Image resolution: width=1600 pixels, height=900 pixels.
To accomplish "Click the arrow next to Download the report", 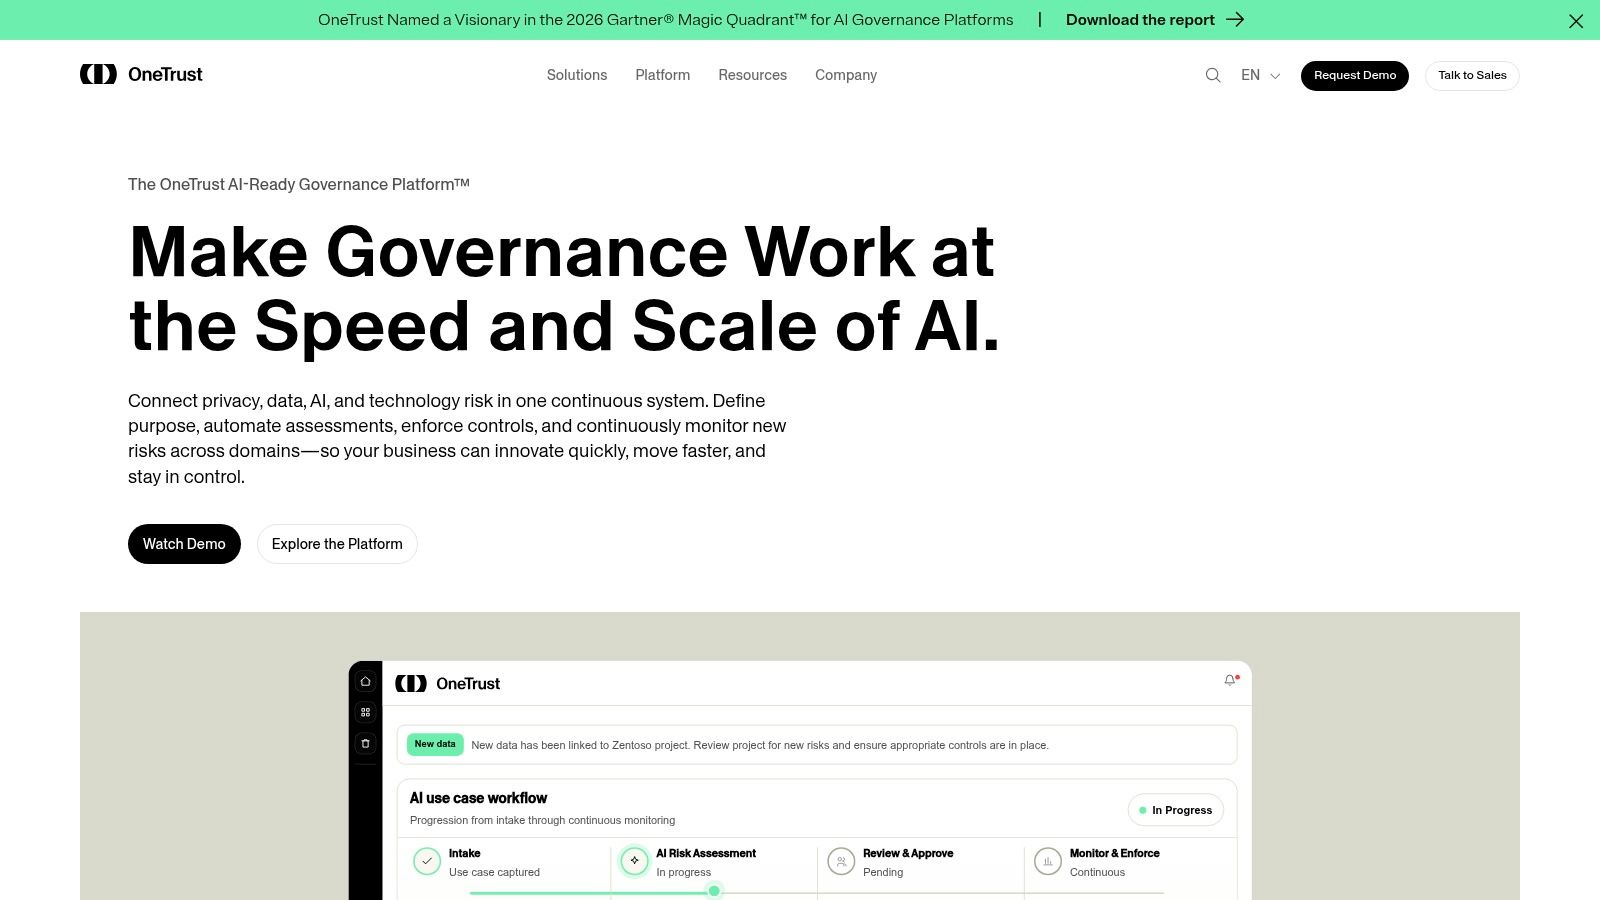I will [1235, 19].
